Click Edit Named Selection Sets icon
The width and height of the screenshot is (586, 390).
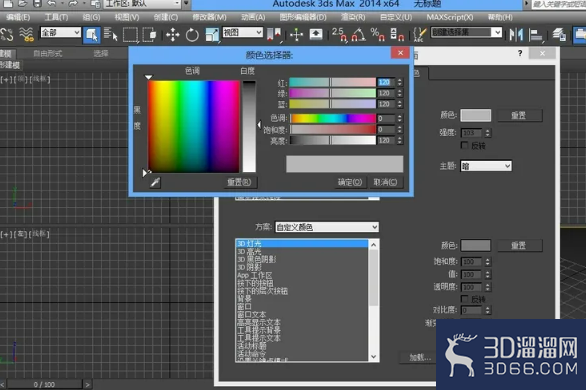pyautogui.click(x=419, y=34)
